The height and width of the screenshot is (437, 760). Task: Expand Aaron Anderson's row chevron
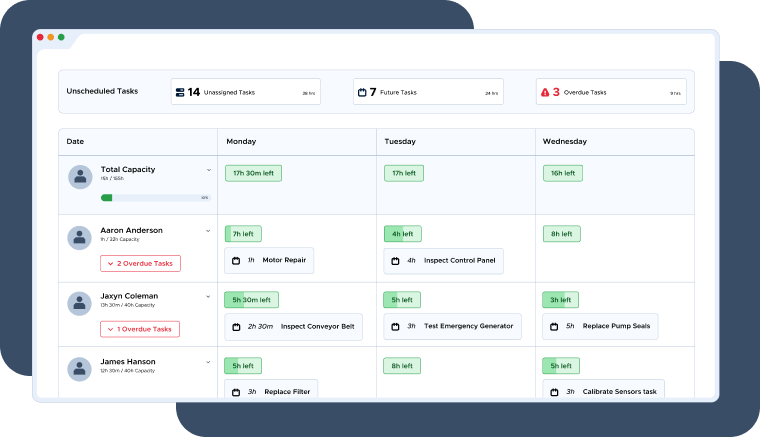coord(209,231)
